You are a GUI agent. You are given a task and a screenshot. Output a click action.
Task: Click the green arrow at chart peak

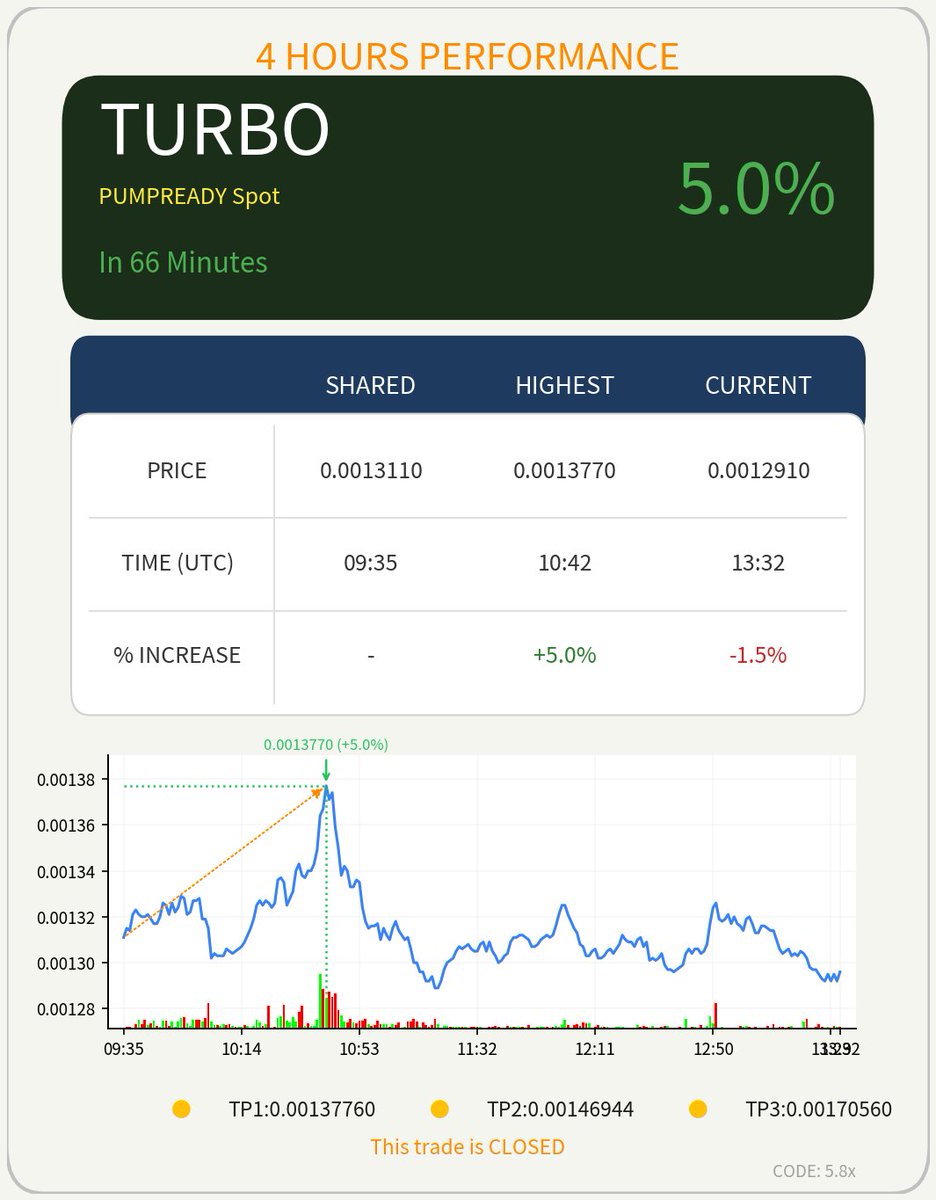[326, 770]
